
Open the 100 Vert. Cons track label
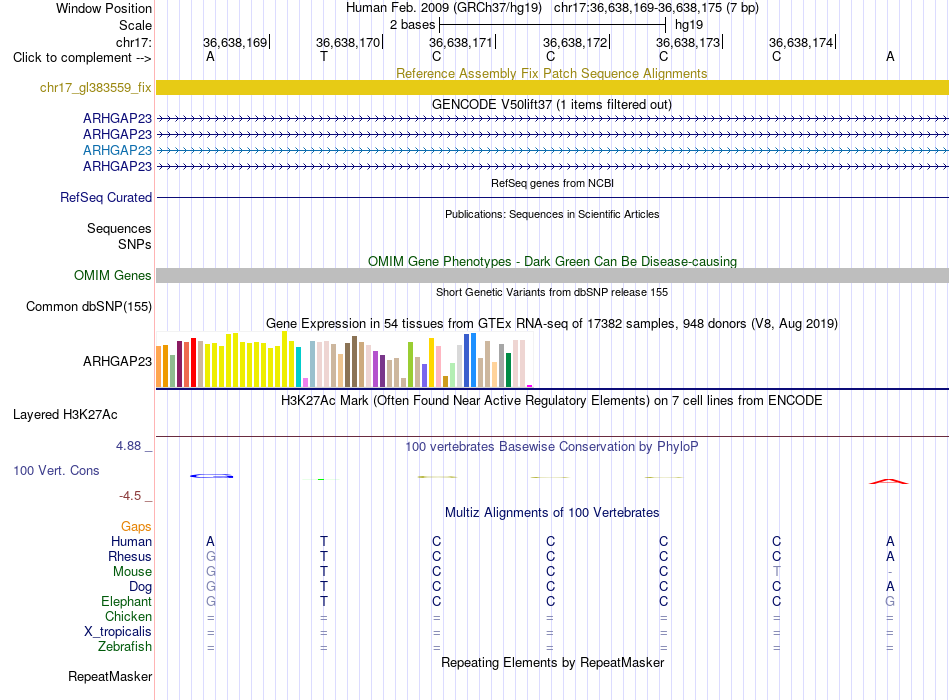tap(56, 470)
